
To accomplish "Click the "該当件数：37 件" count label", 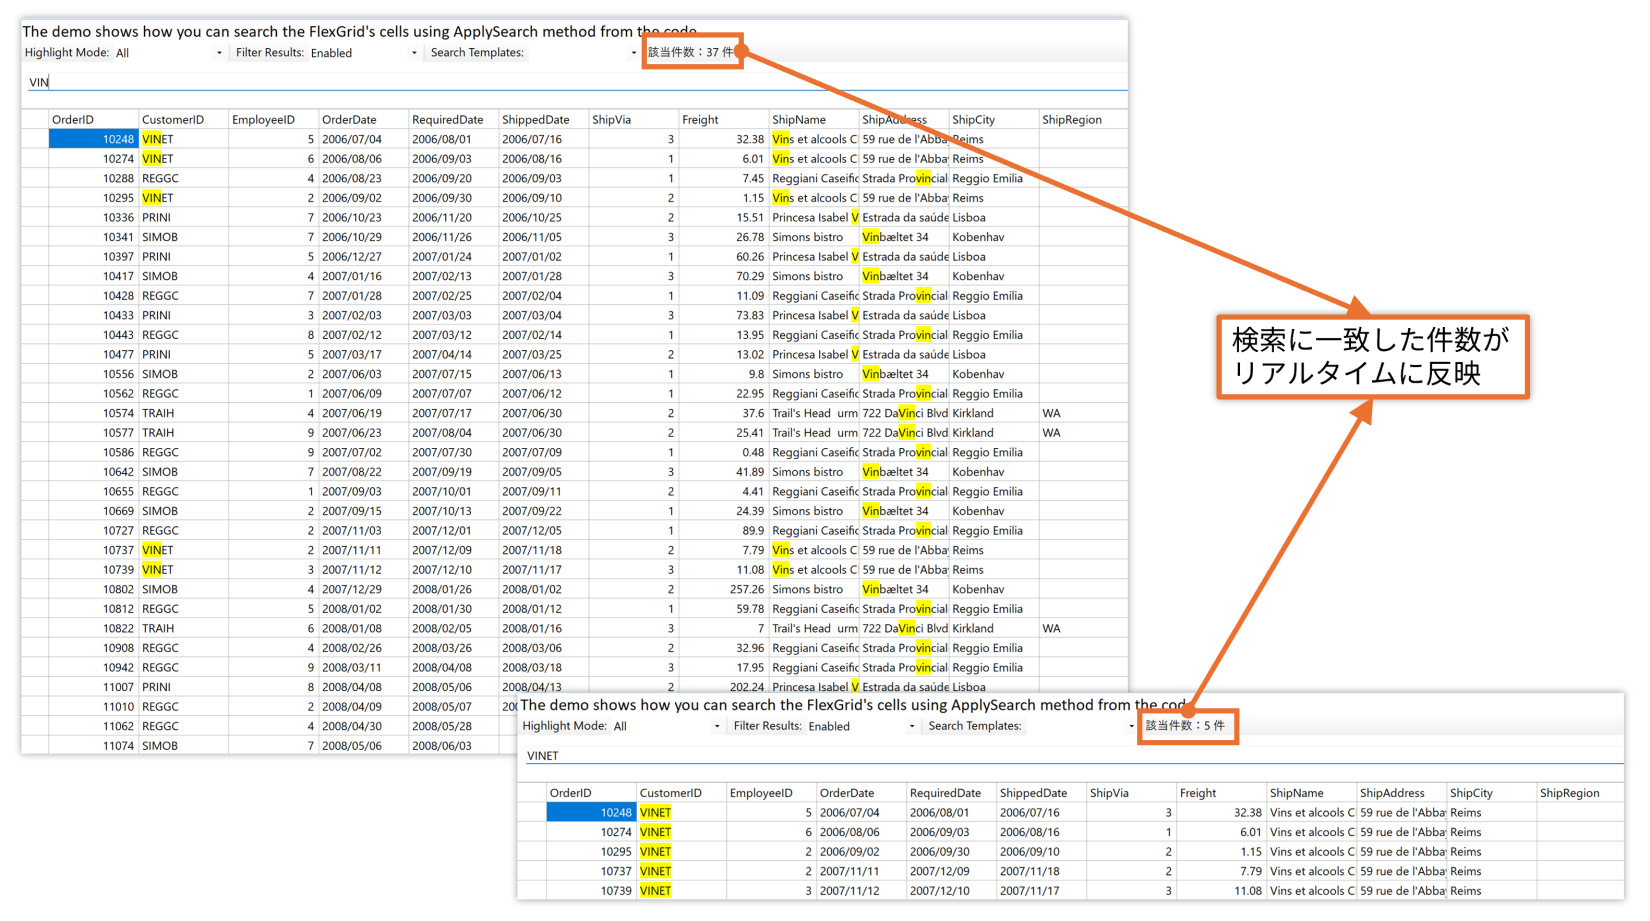I will 691,52.
